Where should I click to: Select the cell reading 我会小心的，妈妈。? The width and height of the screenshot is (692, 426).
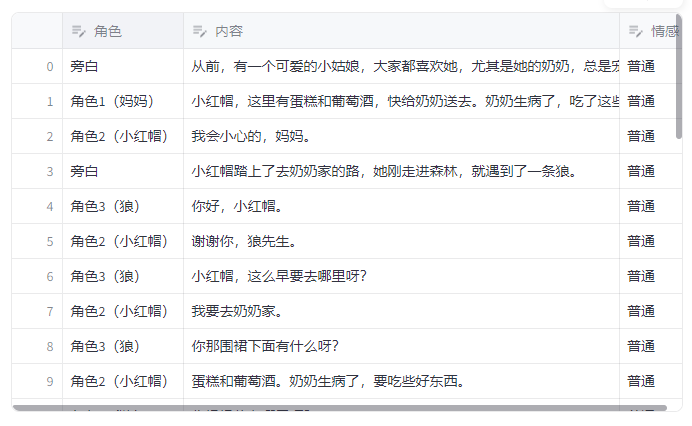251,136
